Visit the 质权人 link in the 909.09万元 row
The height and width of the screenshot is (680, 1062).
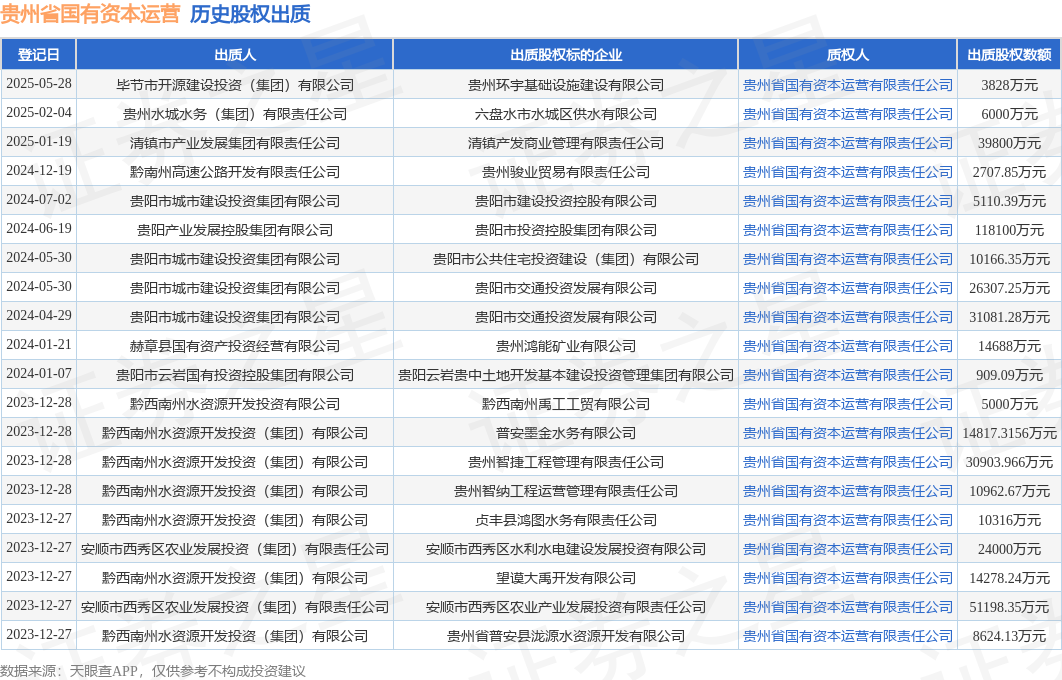847,375
